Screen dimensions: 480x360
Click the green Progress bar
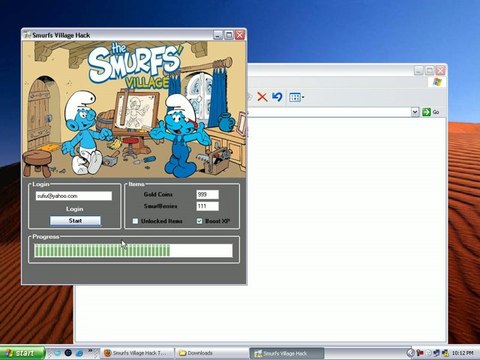point(133,250)
